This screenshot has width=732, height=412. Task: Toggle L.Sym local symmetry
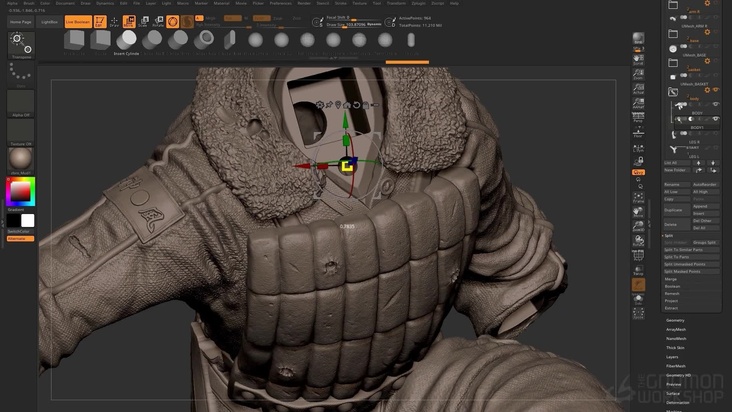638,148
